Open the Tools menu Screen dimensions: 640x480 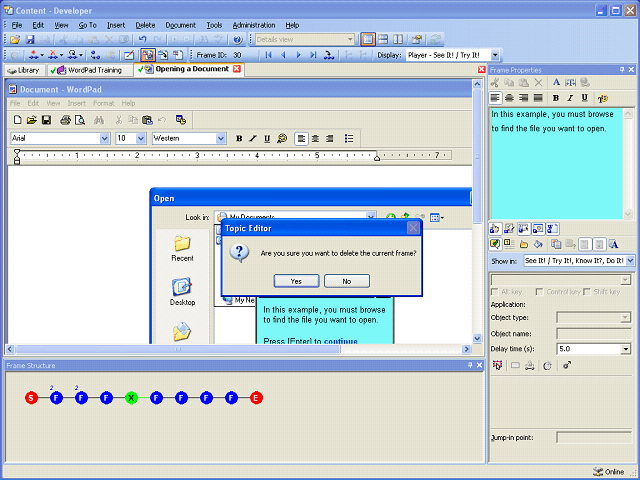[x=214, y=25]
